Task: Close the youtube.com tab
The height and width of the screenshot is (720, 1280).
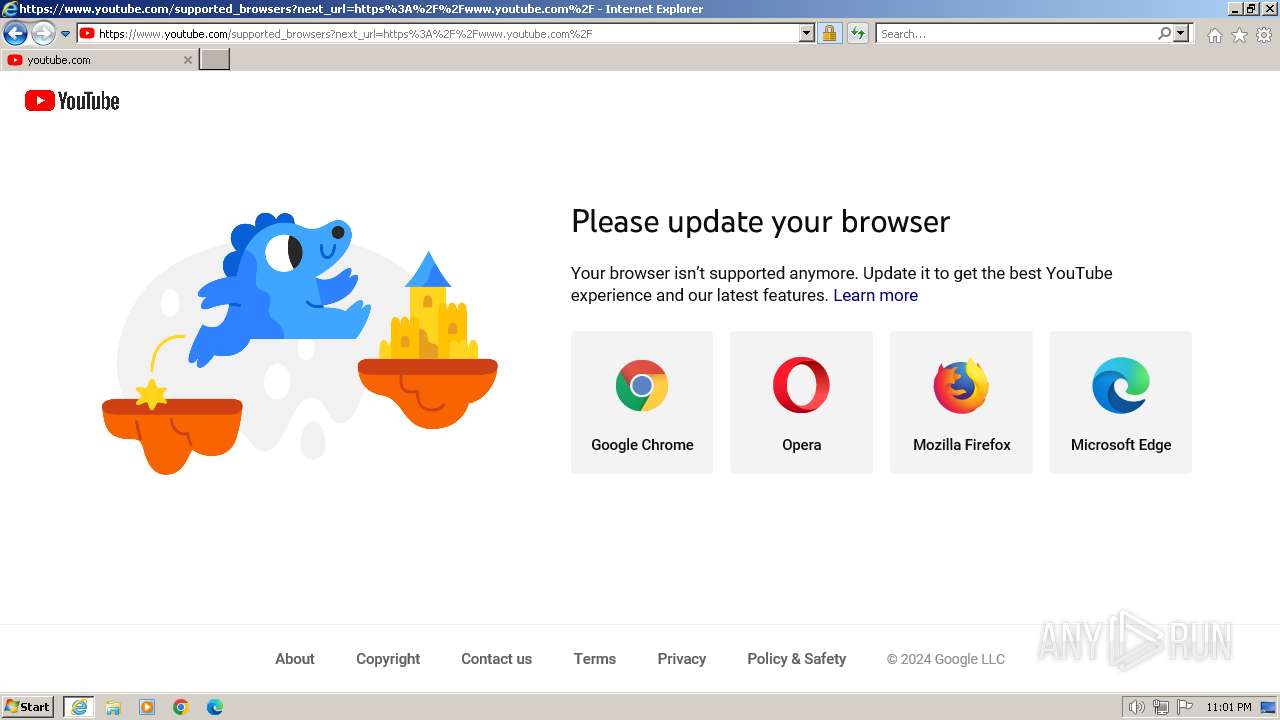Action: point(187,60)
